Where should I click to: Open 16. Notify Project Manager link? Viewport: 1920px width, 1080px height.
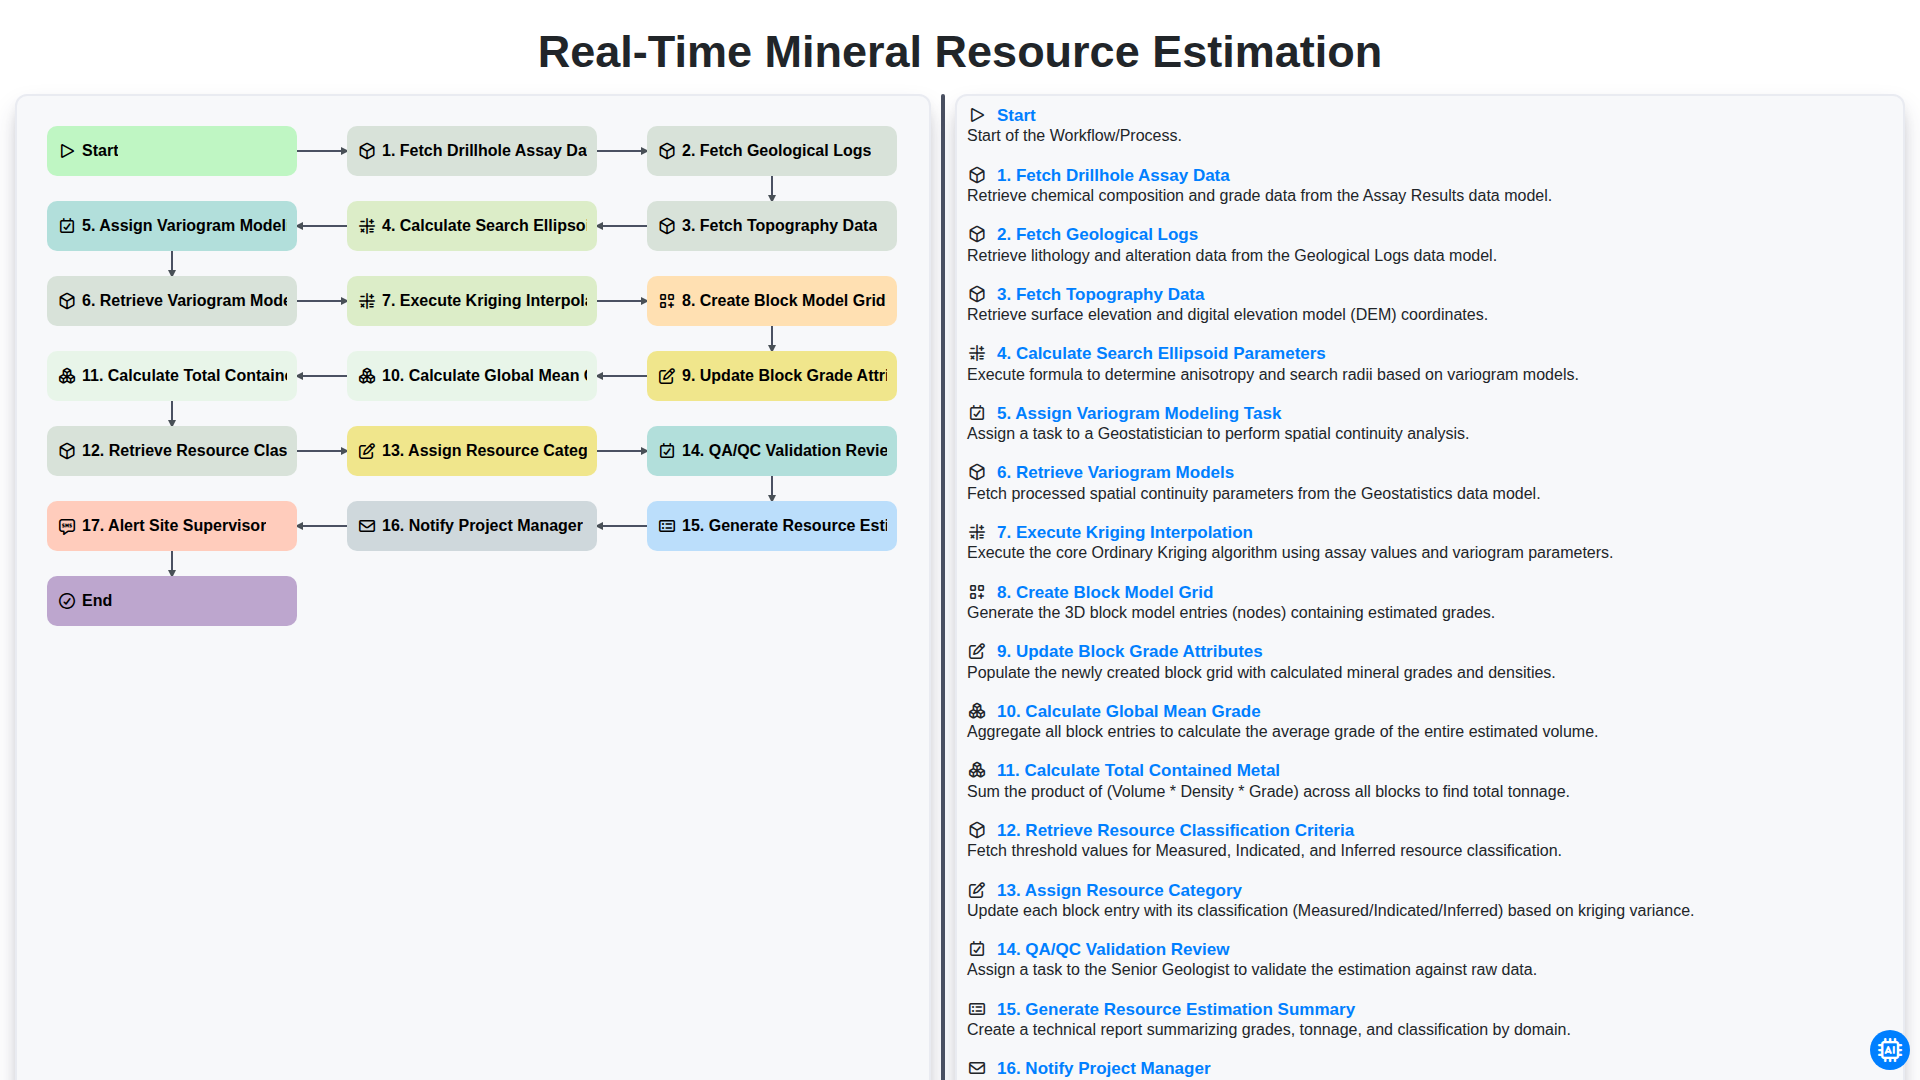click(1103, 1068)
